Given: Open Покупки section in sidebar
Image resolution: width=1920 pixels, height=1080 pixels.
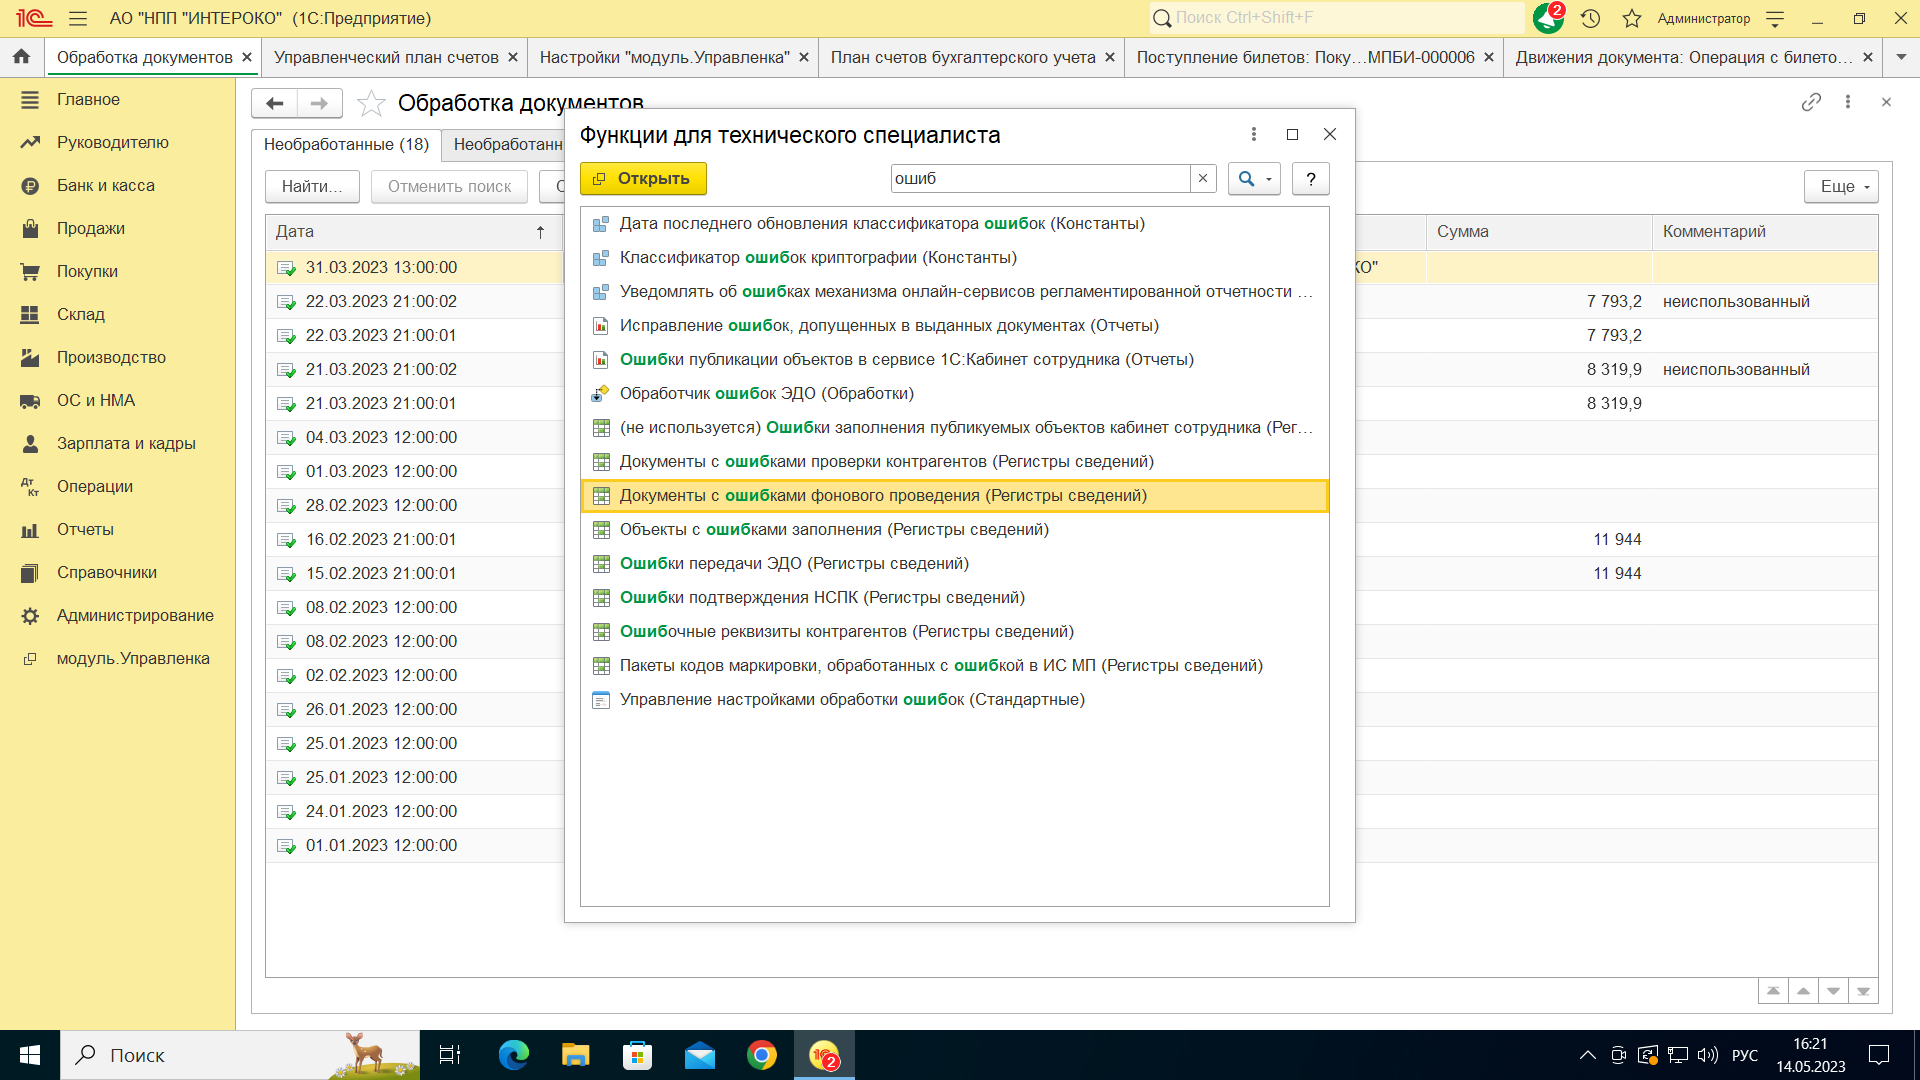Looking at the screenshot, I should coord(88,271).
